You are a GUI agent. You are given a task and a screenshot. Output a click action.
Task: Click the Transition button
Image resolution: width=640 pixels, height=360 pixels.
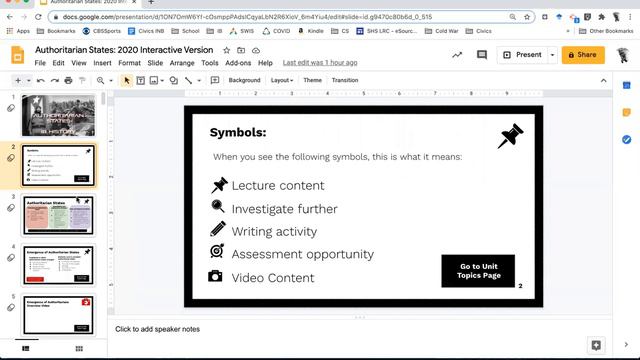pyautogui.click(x=345, y=80)
